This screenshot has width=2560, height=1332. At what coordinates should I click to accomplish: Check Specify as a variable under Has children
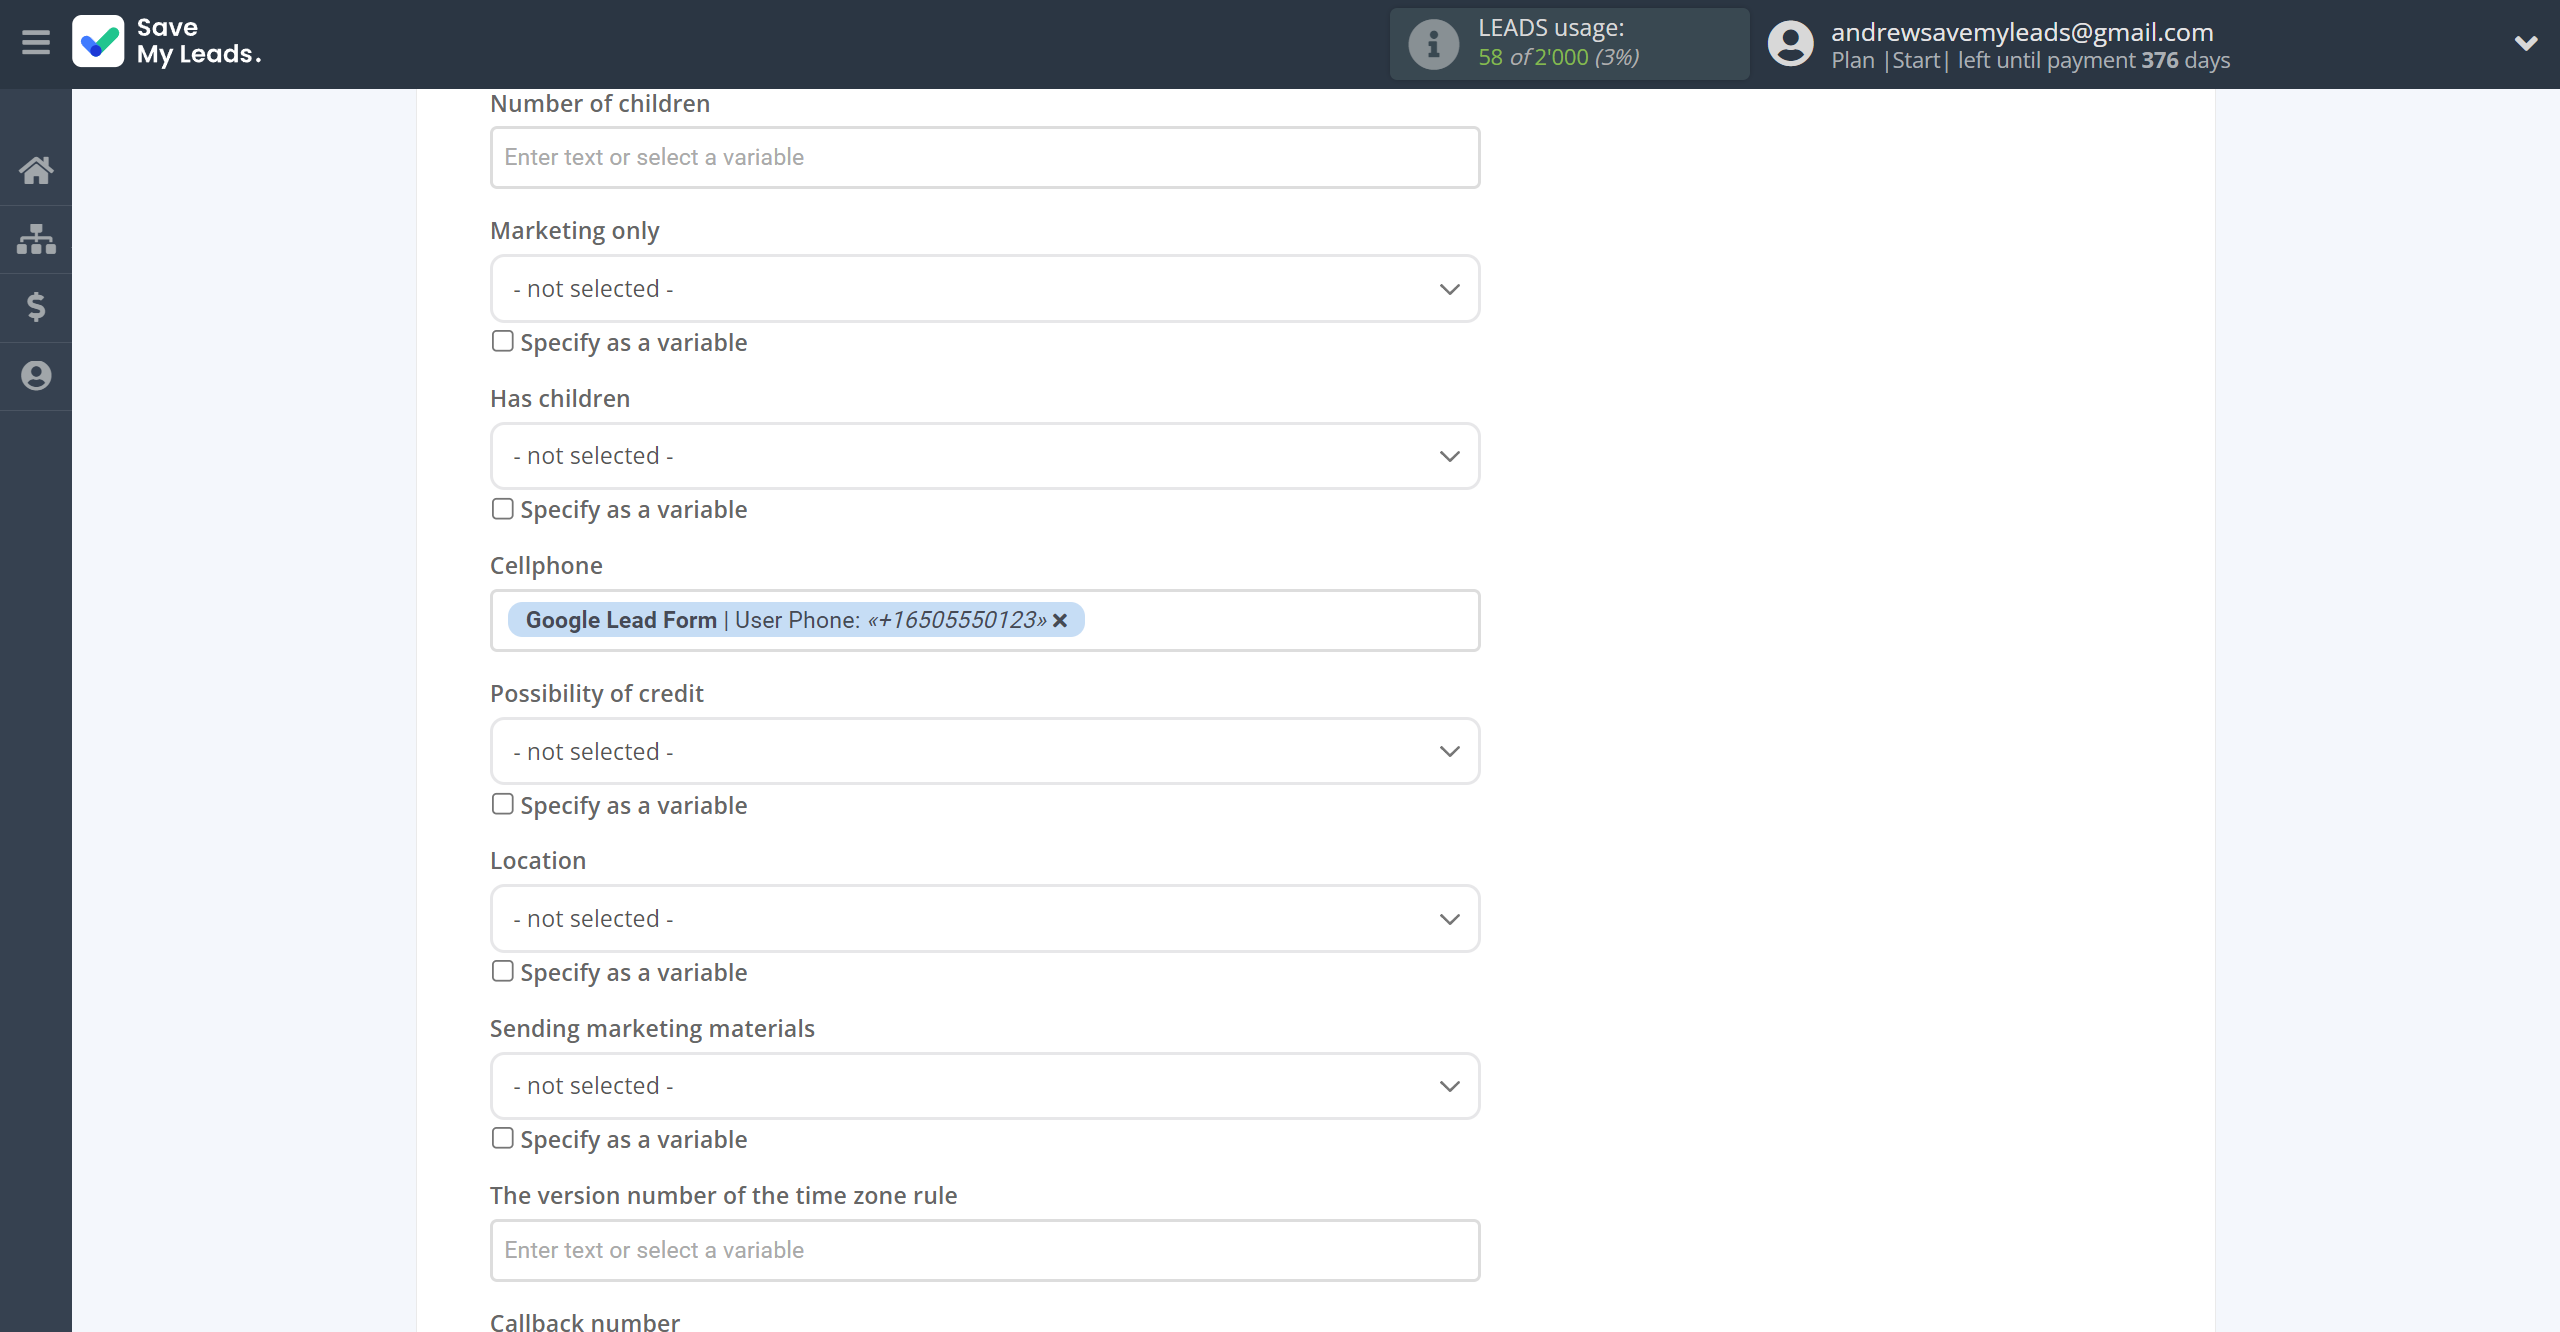point(503,508)
